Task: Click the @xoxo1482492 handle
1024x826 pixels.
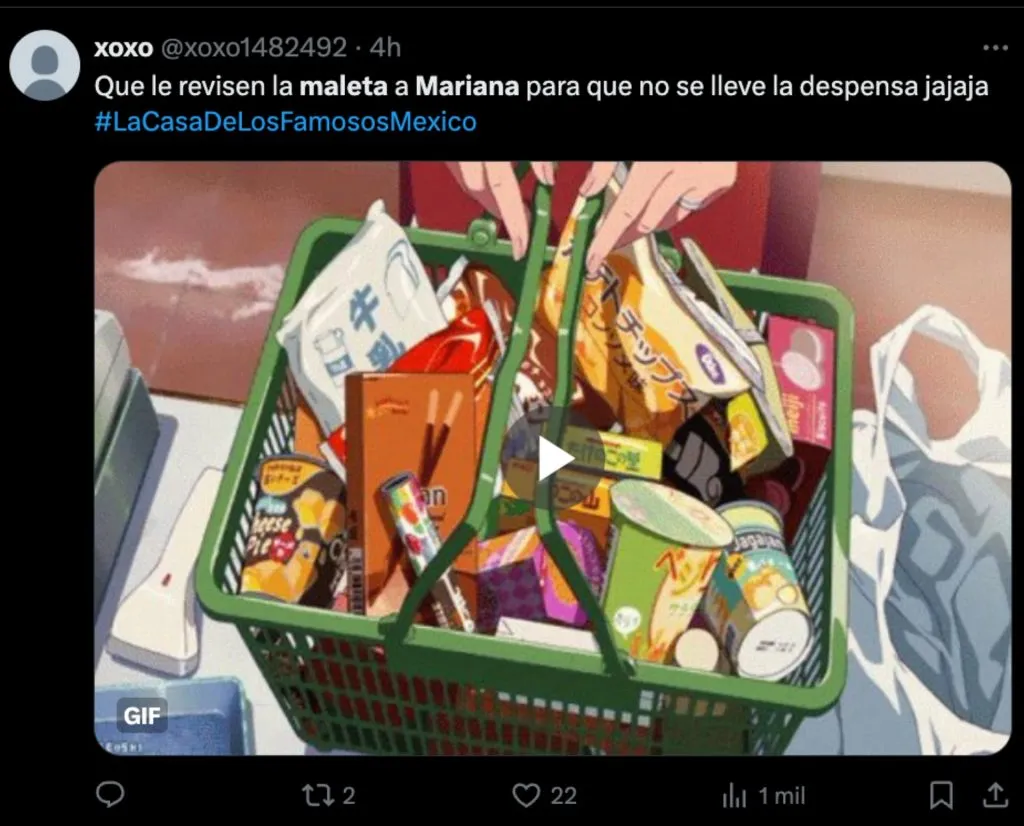Action: [253, 48]
